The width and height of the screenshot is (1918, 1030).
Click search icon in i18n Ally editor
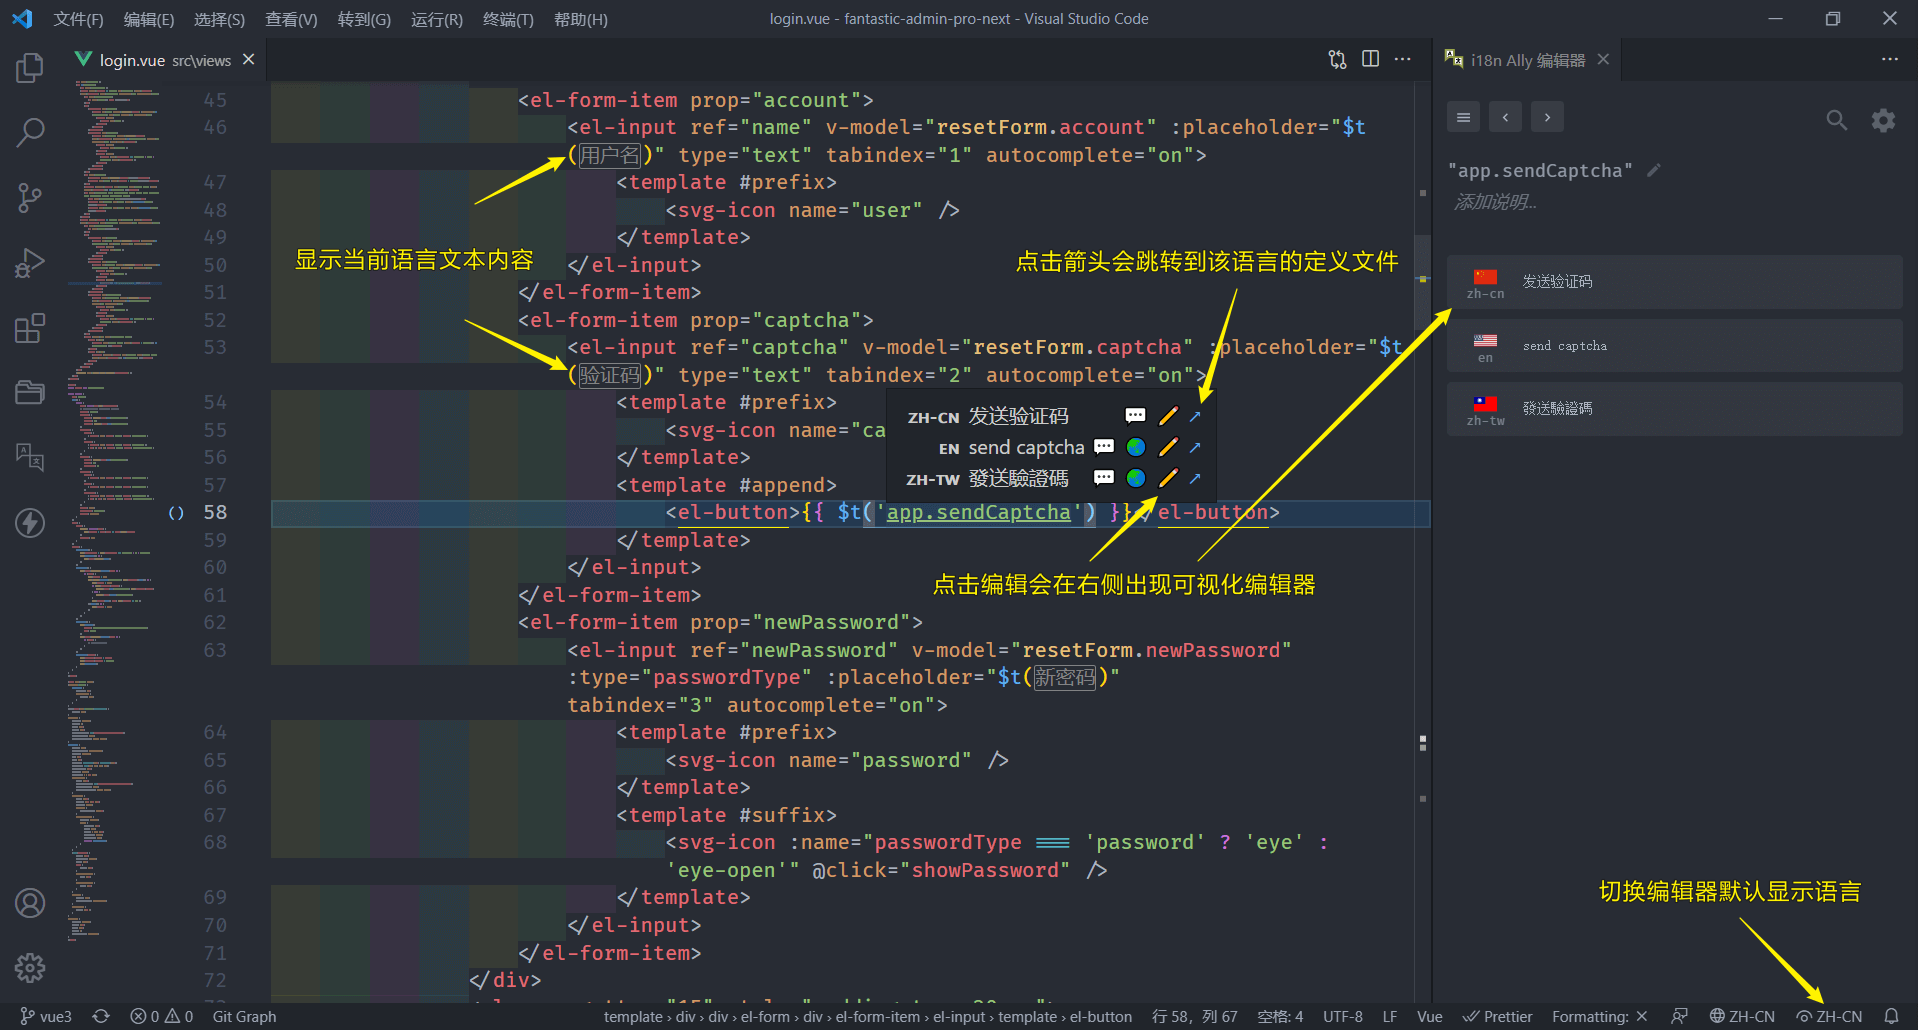[1836, 121]
